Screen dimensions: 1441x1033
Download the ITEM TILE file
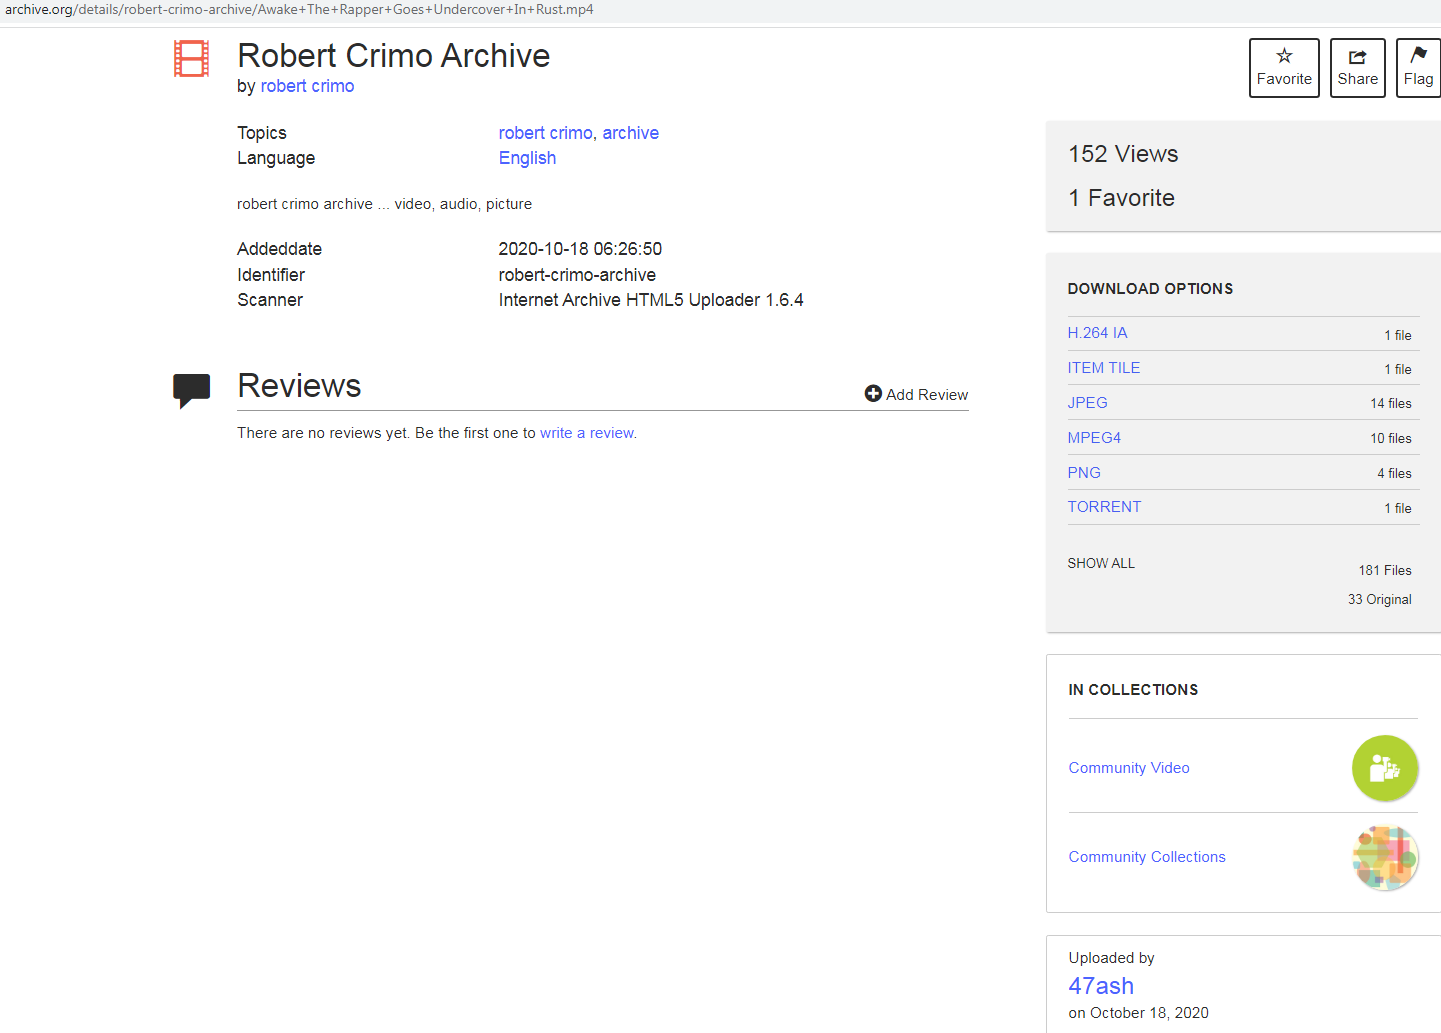[x=1104, y=368]
